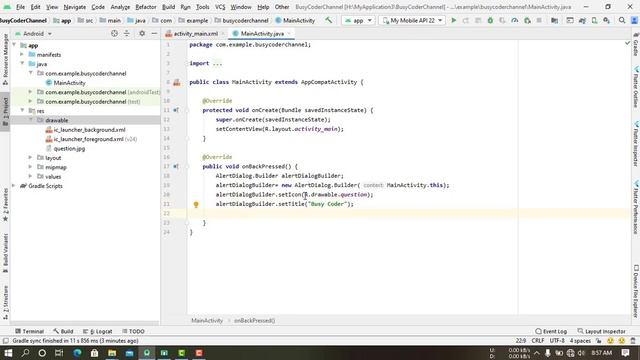This screenshot has height=360, width=640.
Task: Expand the layout folder
Action: [x=31, y=158]
